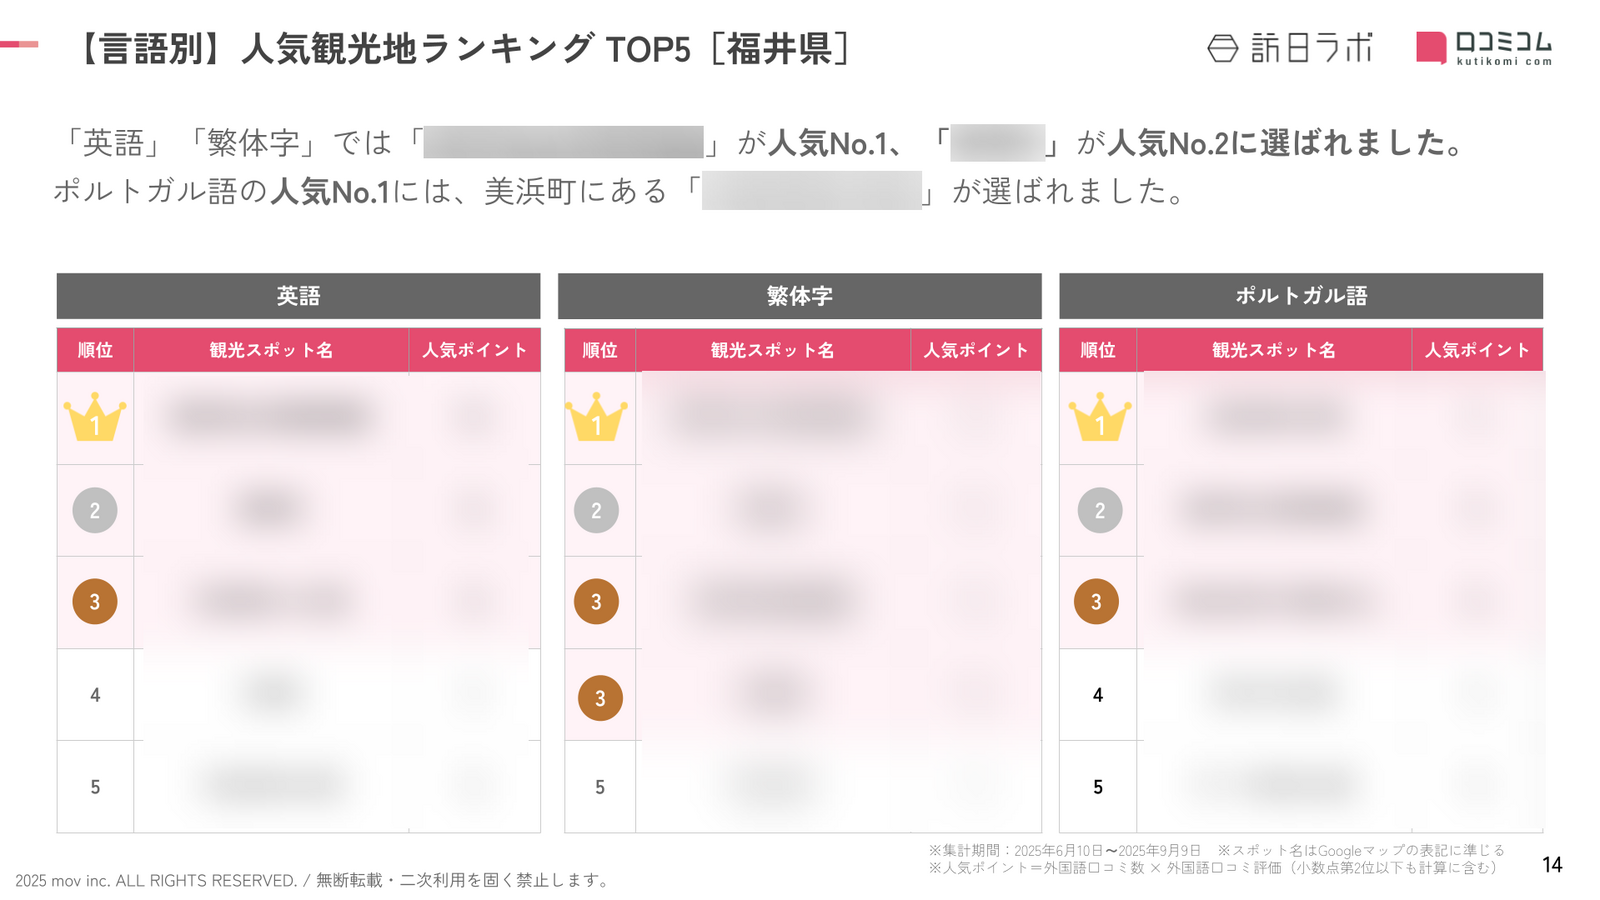Click the 英語 table header bar
1600x900 pixels.
[298, 296]
